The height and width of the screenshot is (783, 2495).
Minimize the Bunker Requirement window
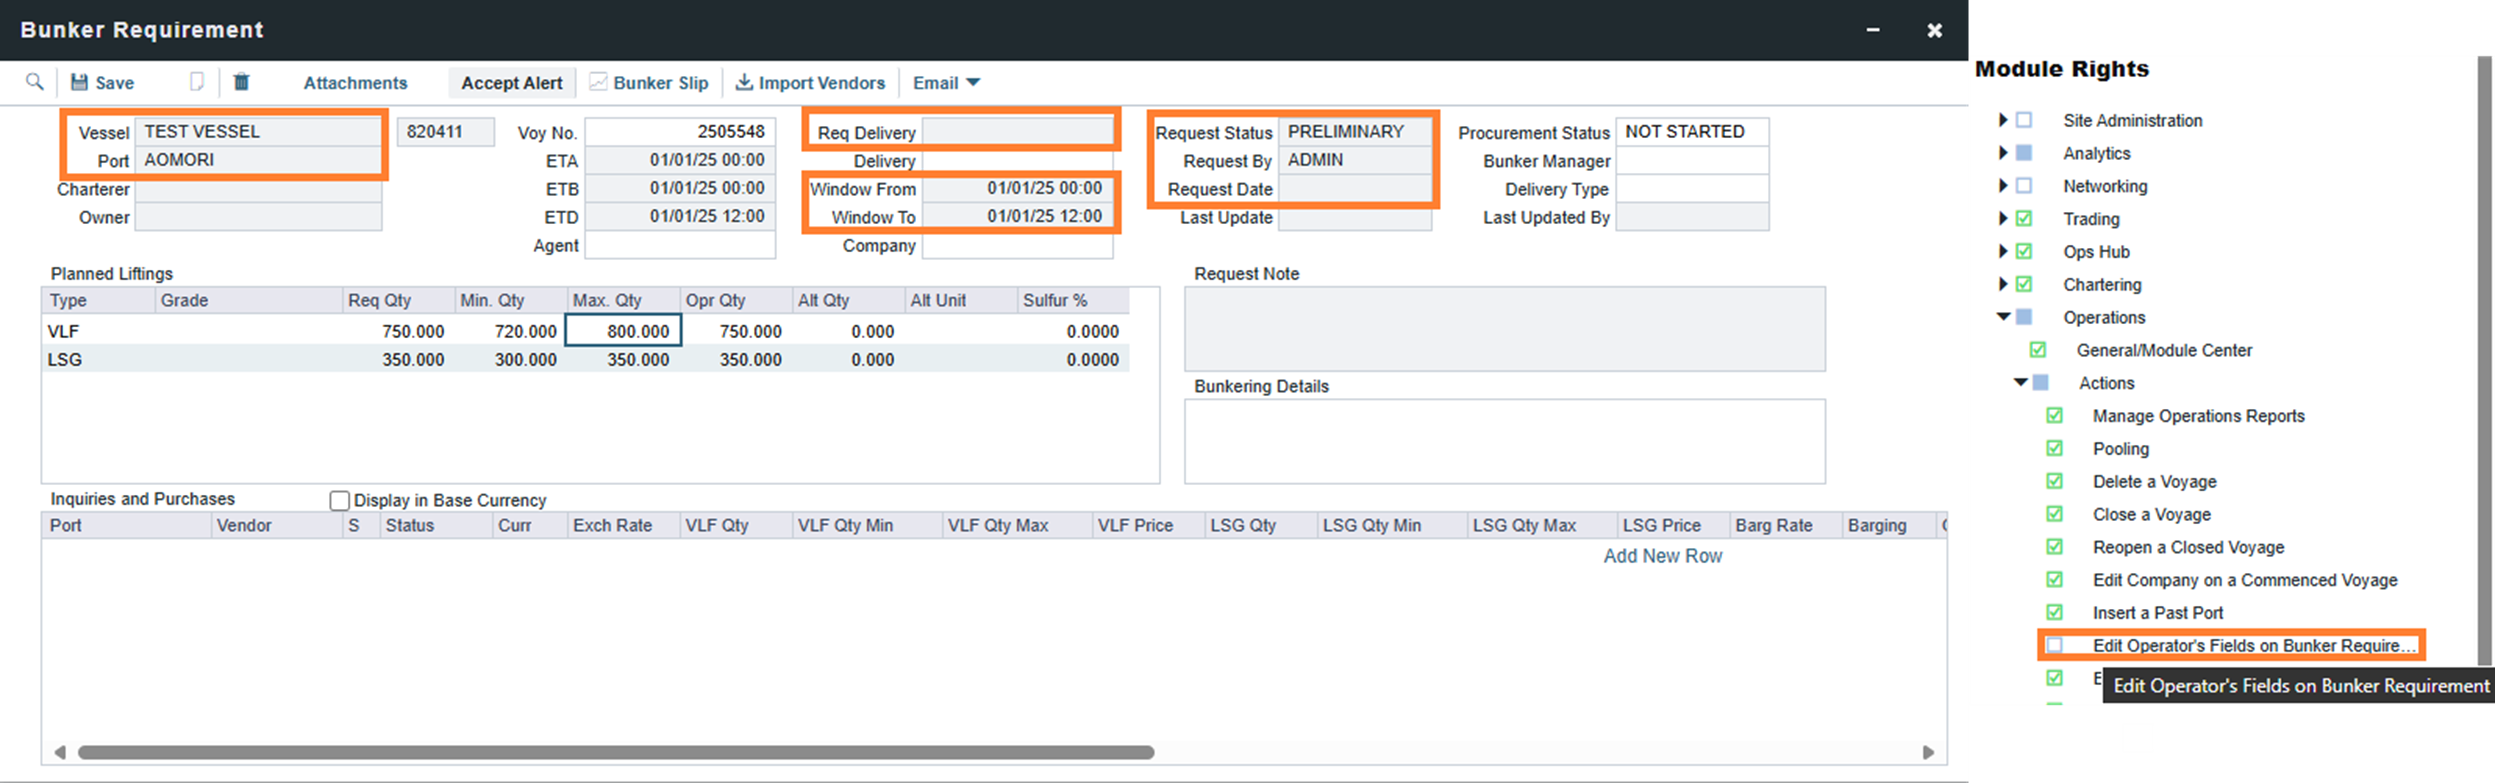pyautogui.click(x=1872, y=30)
